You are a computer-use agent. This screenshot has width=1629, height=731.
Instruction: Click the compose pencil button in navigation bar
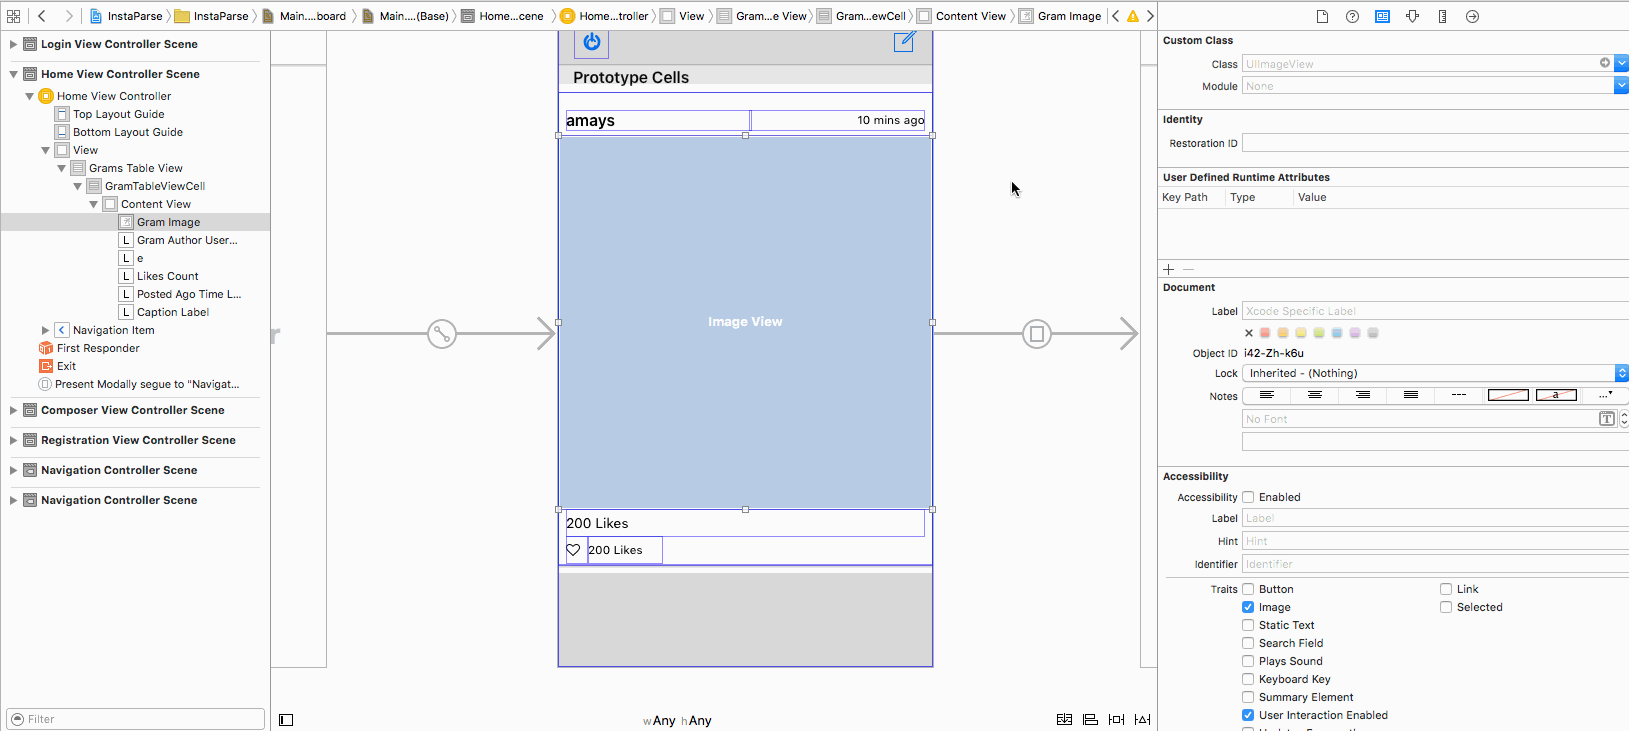(904, 41)
